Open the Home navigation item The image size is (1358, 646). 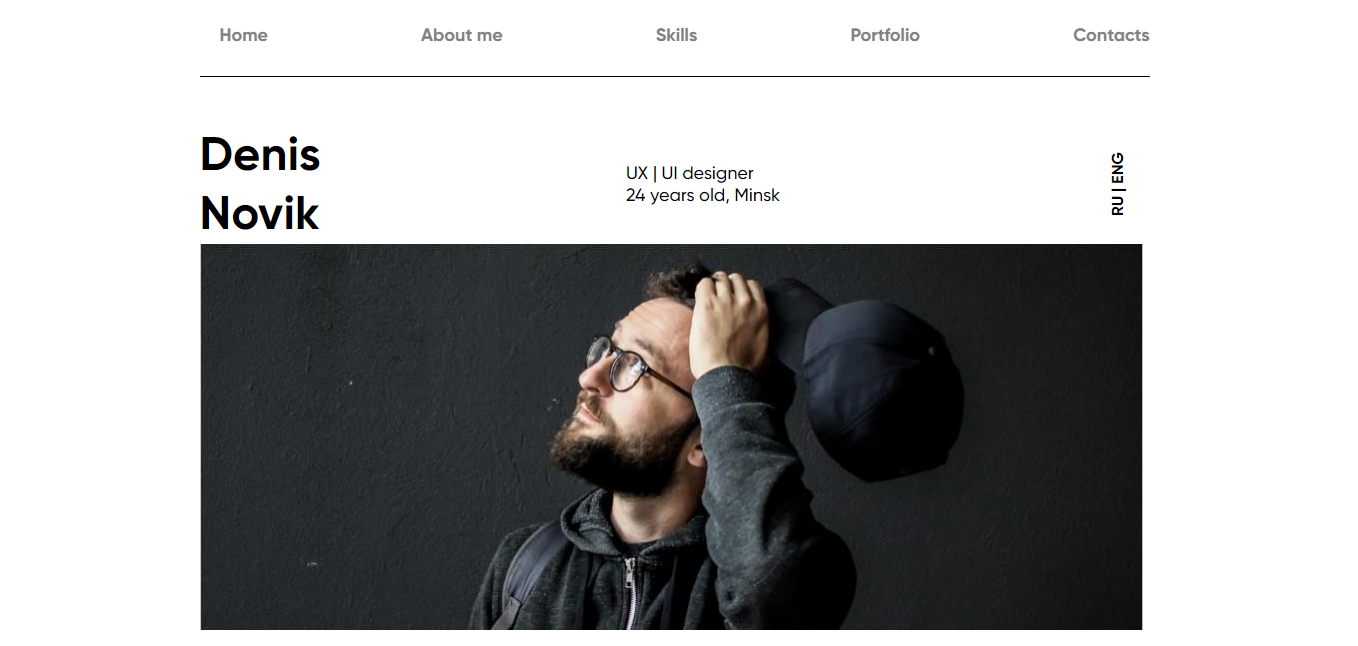pyautogui.click(x=243, y=35)
